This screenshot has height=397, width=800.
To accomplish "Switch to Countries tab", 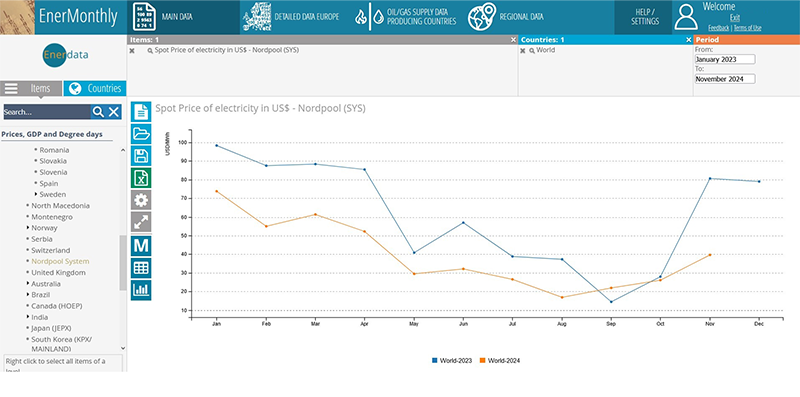I will [95, 88].
